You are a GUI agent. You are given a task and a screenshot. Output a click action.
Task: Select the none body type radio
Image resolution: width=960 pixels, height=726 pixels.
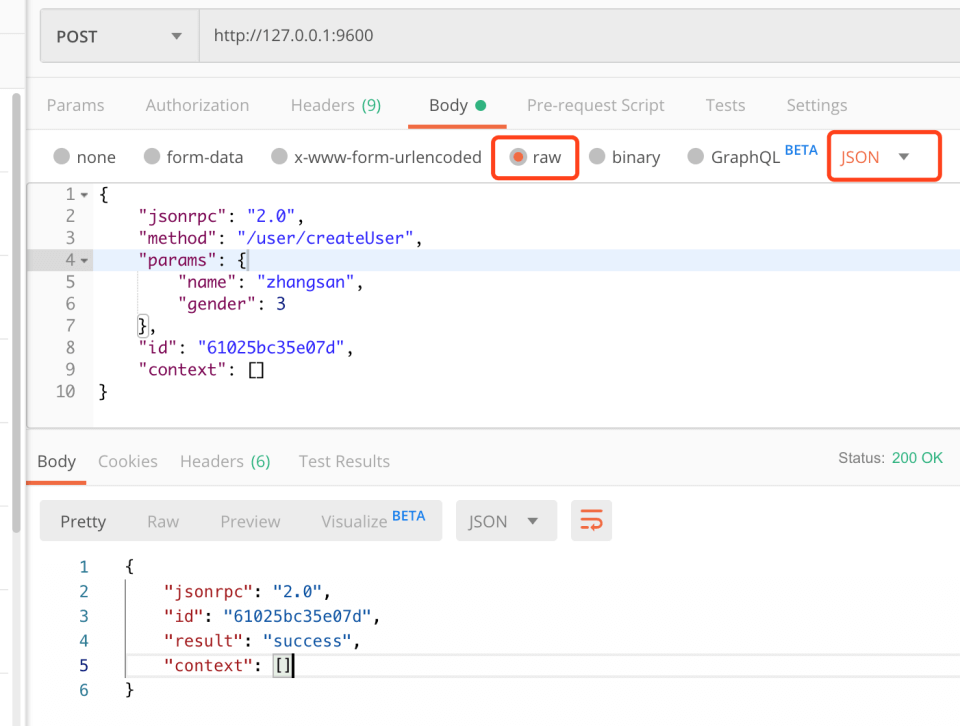point(61,157)
